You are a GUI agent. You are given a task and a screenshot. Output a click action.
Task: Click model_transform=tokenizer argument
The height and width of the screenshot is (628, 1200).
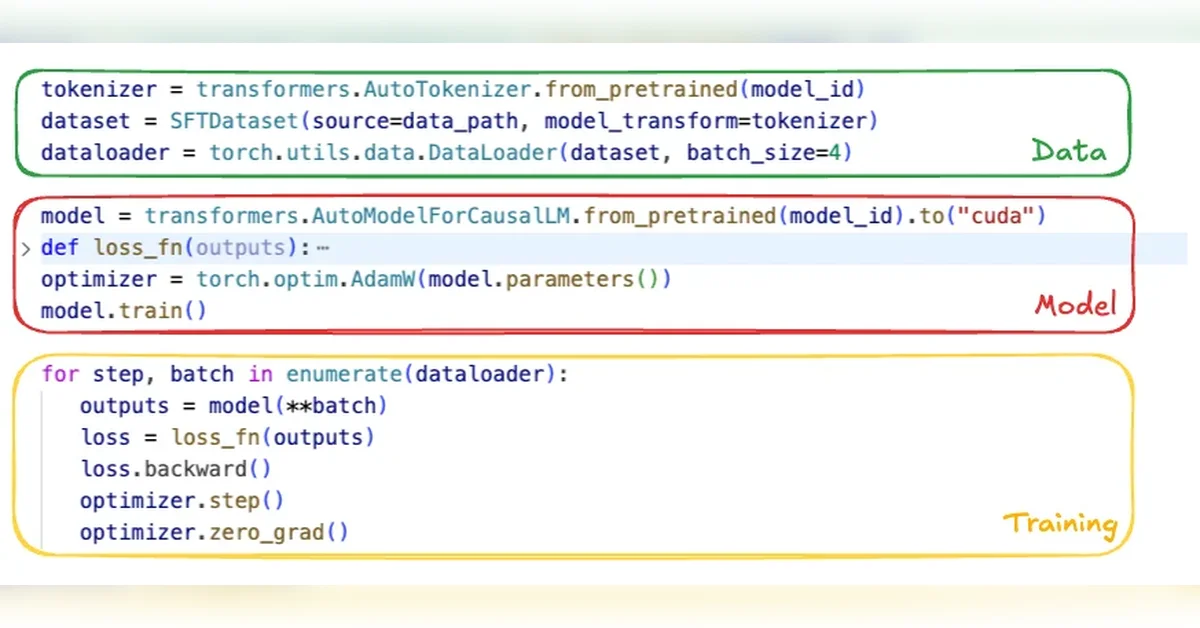[x=710, y=121]
